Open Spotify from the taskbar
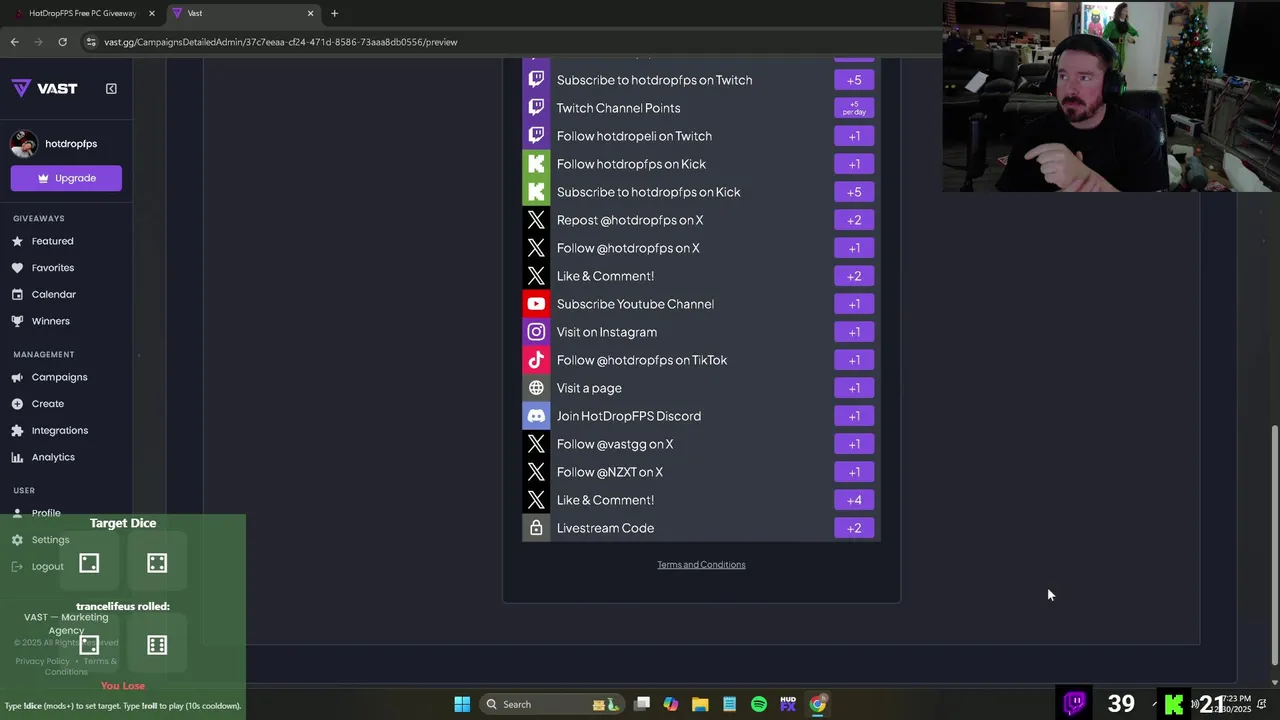This screenshot has width=1280, height=720. tap(759, 704)
